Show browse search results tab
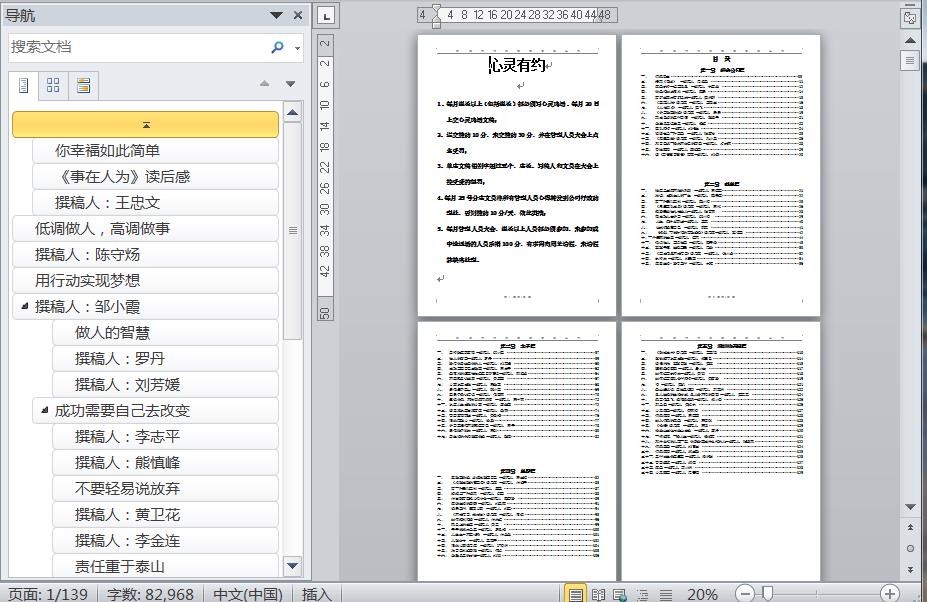This screenshot has height=602, width=927. point(83,86)
